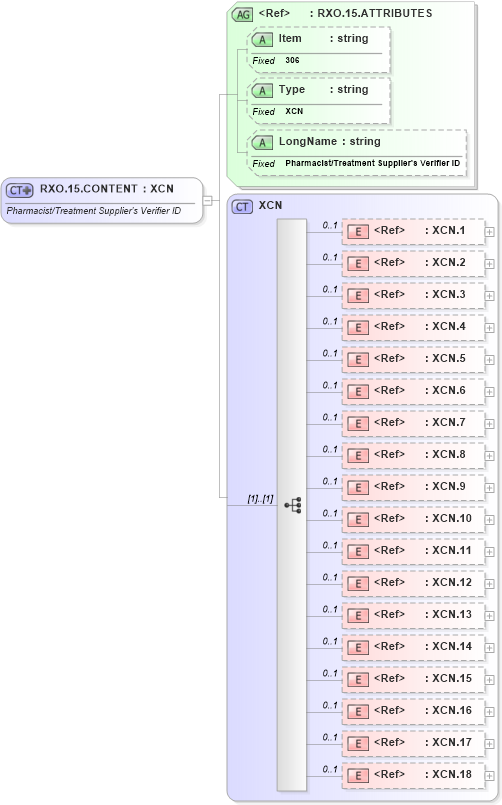502x805 pixels.
Task: Click the XCN complex type heading
Action: 271,205
